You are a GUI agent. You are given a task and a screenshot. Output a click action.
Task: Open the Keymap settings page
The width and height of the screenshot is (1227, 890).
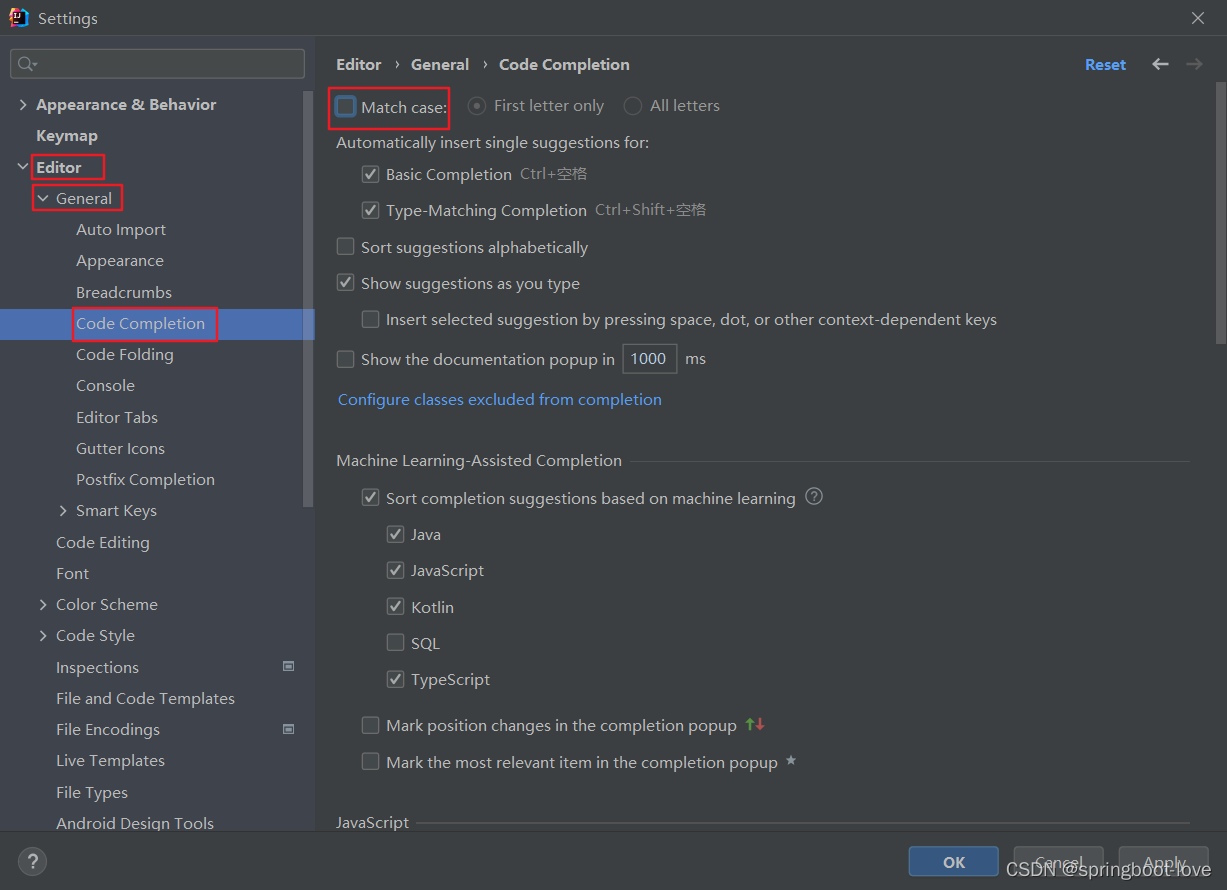pyautogui.click(x=67, y=136)
